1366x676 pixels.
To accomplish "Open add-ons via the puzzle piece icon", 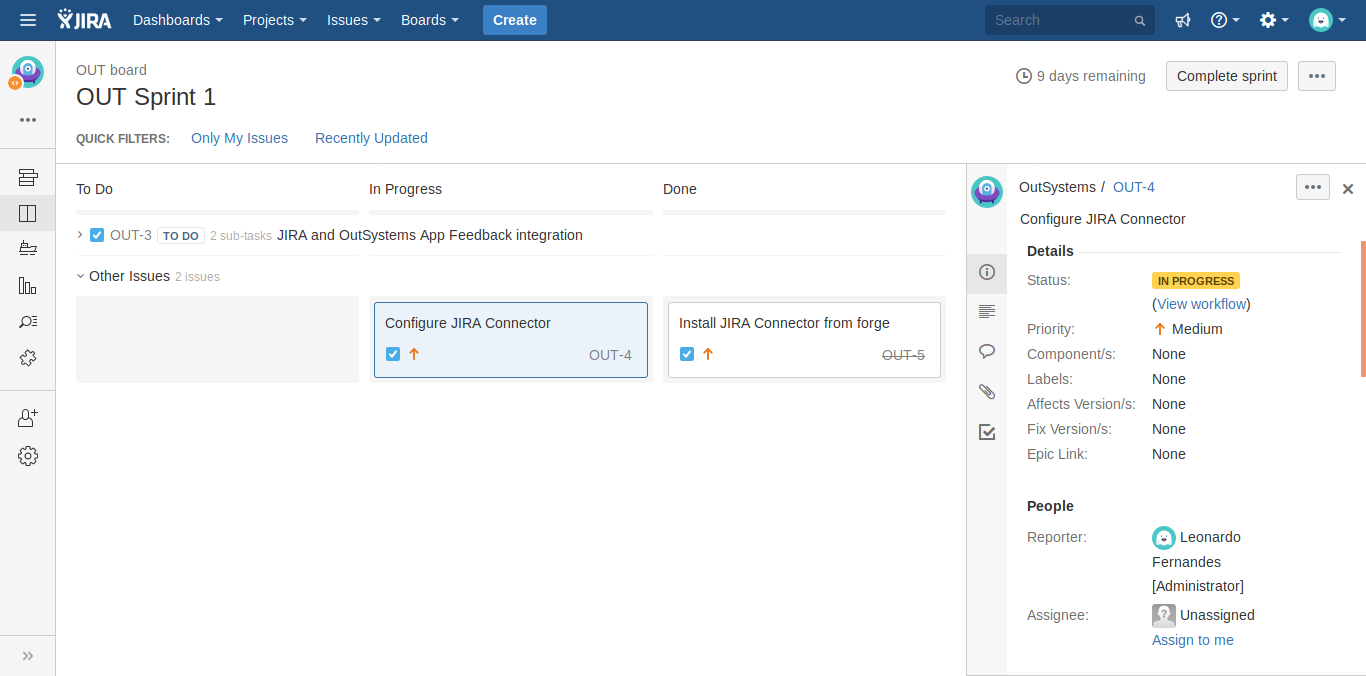I will 27,357.
